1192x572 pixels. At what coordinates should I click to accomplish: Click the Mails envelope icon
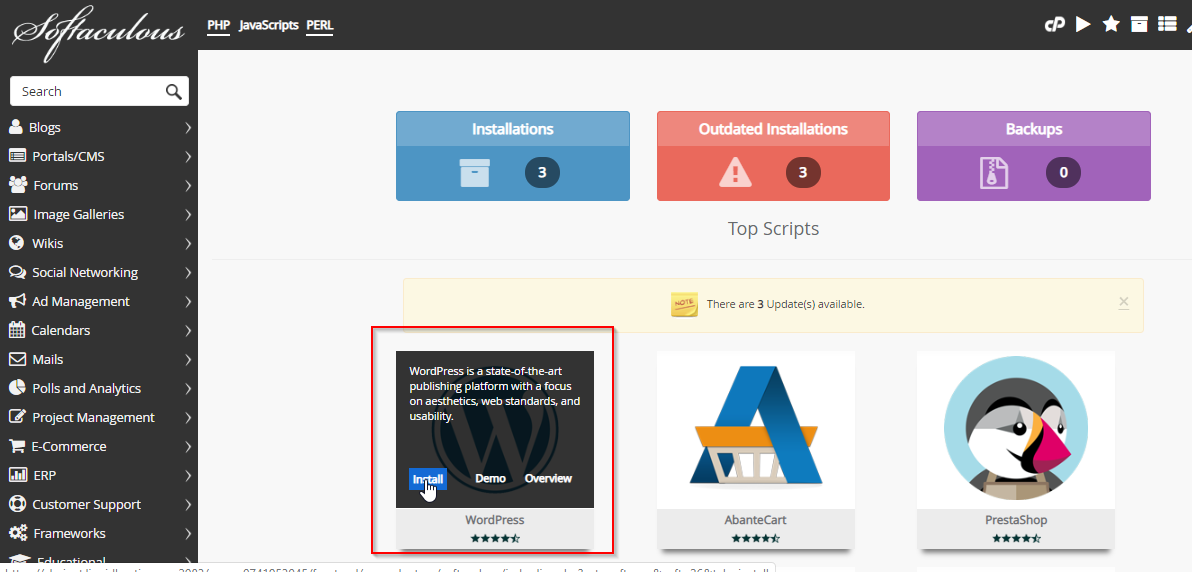point(17,359)
